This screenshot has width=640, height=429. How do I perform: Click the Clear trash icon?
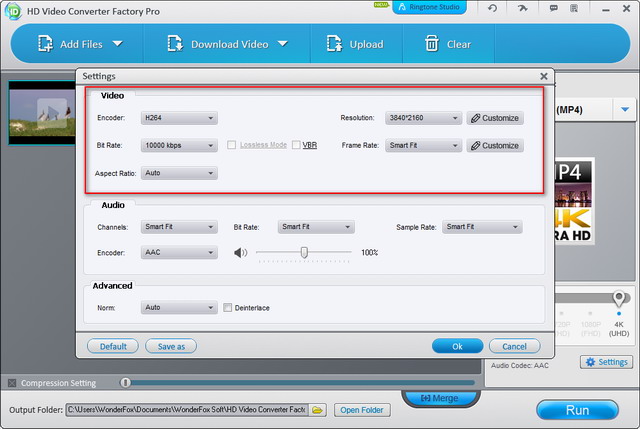431,44
